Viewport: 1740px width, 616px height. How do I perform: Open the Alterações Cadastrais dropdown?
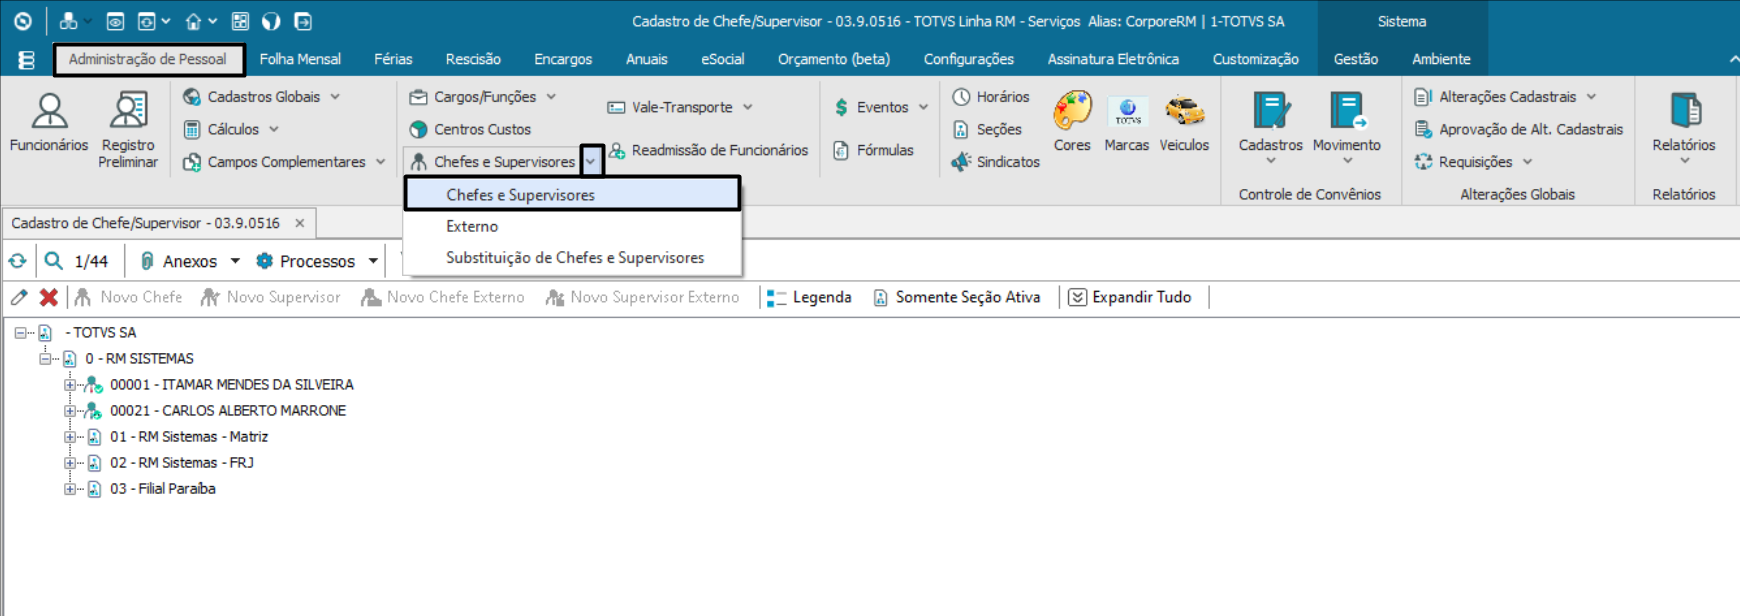pyautogui.click(x=1592, y=97)
